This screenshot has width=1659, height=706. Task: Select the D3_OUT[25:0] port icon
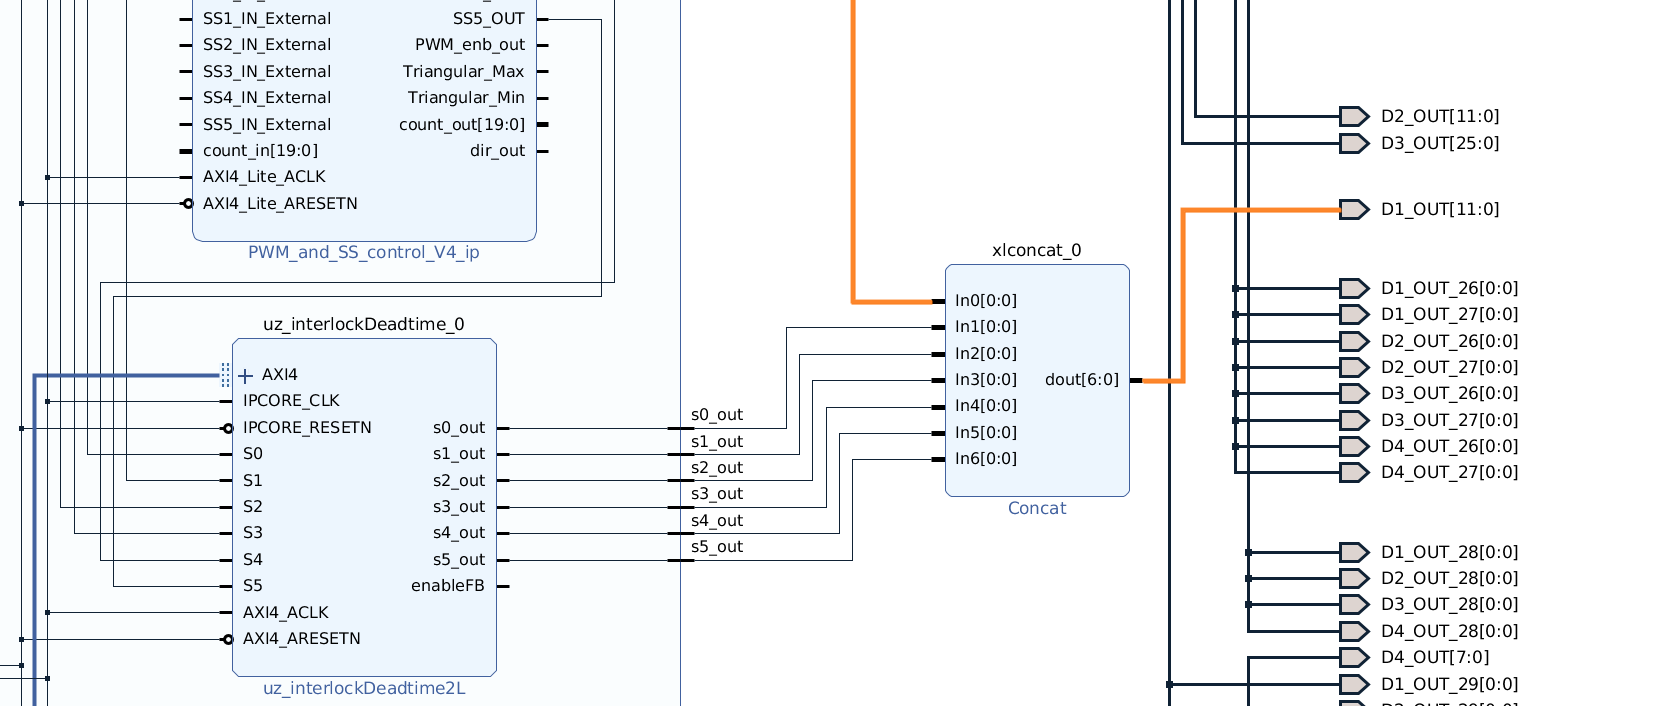(1353, 144)
